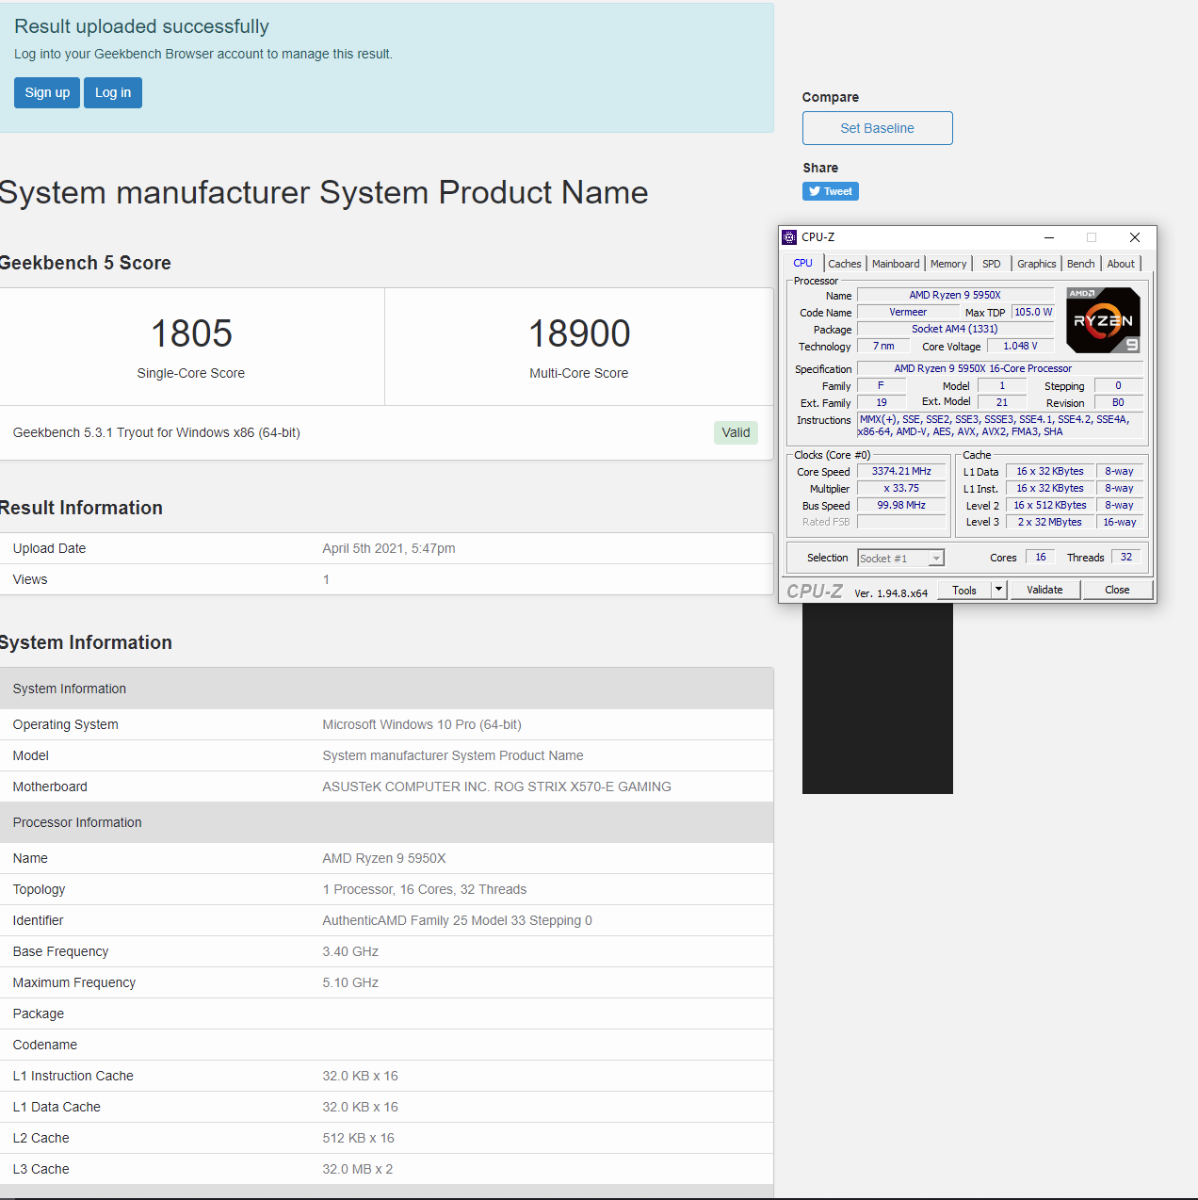This screenshot has height=1200, width=1198.
Task: Click the Core Voltage 1.048 V field
Action: 1020,346
